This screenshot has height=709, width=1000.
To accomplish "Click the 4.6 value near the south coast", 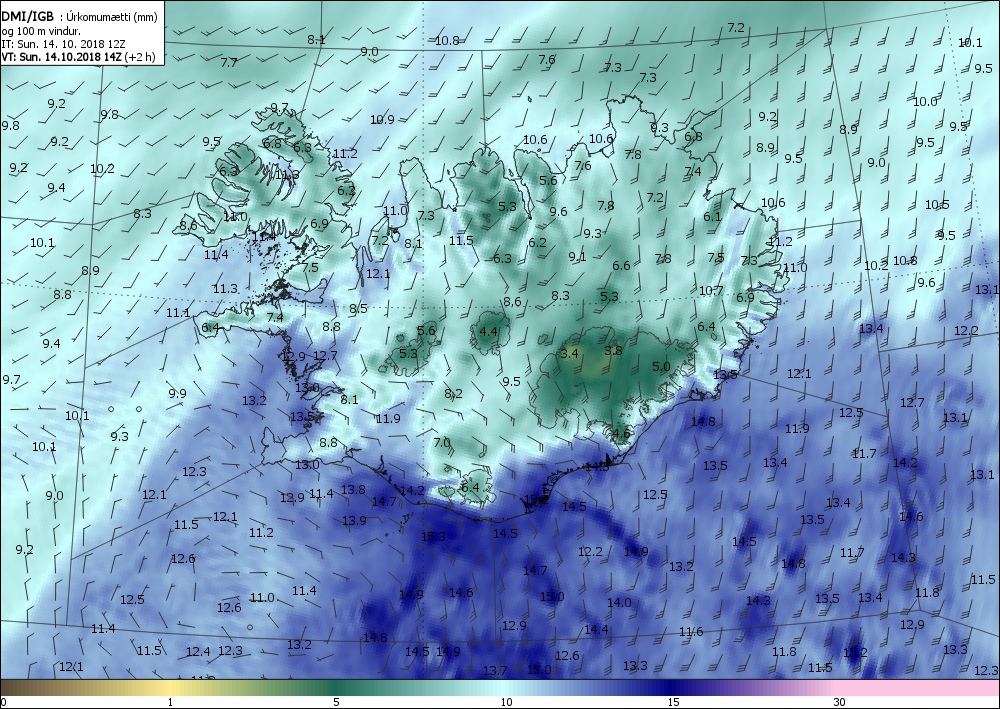I will coord(621,434).
